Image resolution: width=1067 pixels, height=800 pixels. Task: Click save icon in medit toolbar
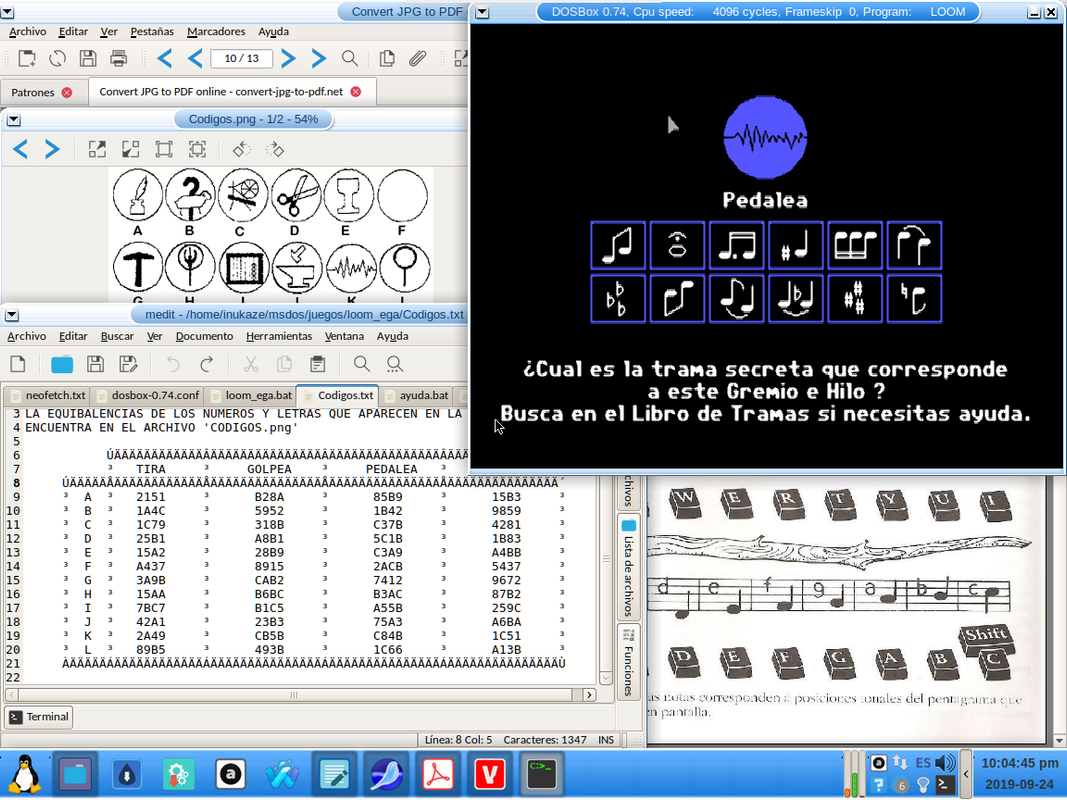95,364
